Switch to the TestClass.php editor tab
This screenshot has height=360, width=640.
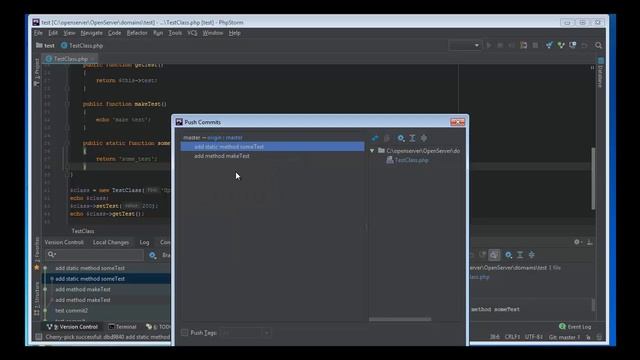[70, 59]
